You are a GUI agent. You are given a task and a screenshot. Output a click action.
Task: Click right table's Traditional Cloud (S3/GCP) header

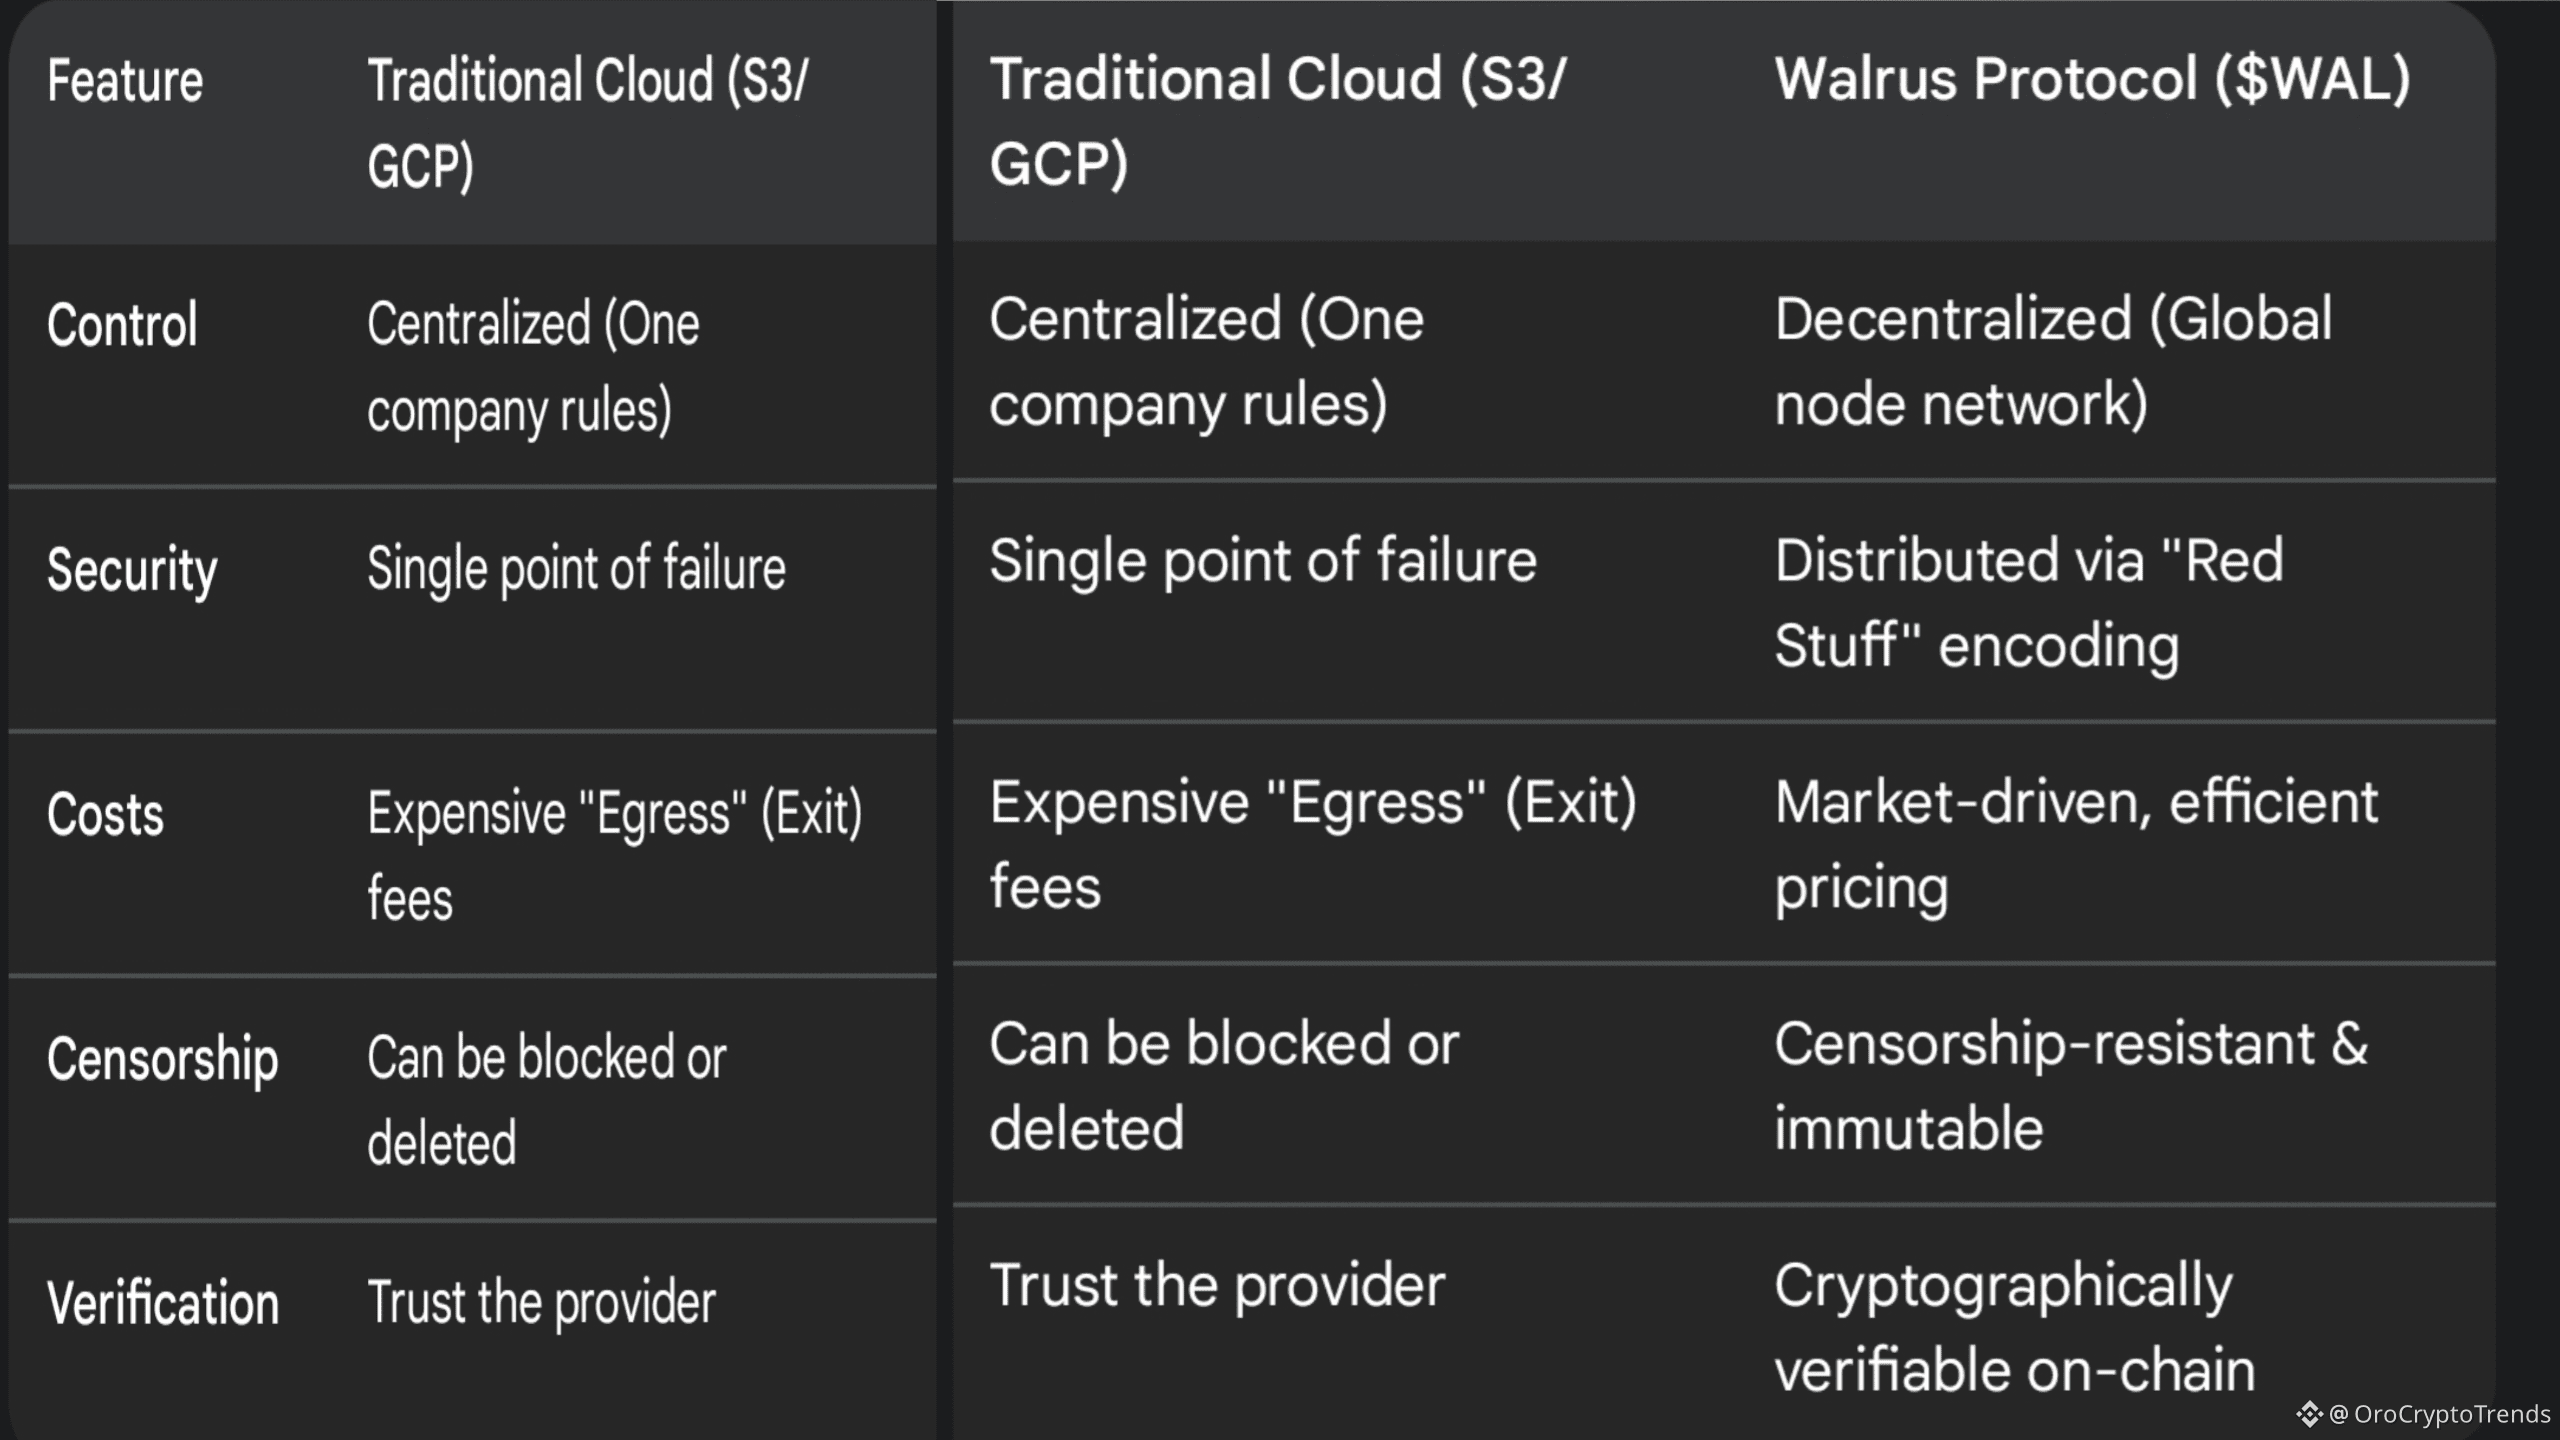1277,121
